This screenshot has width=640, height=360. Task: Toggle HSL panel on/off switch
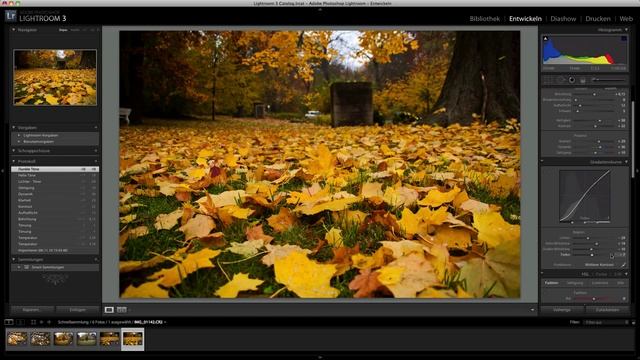(x=542, y=274)
